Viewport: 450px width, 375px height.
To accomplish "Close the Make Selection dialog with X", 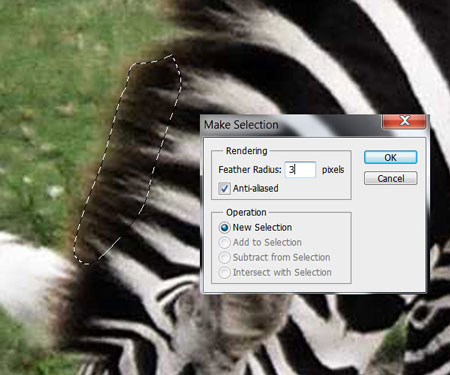I will pyautogui.click(x=404, y=121).
